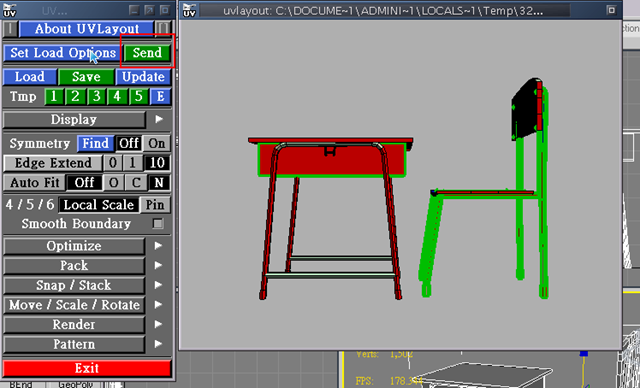Click the small button left of About UVLayout

point(10,29)
